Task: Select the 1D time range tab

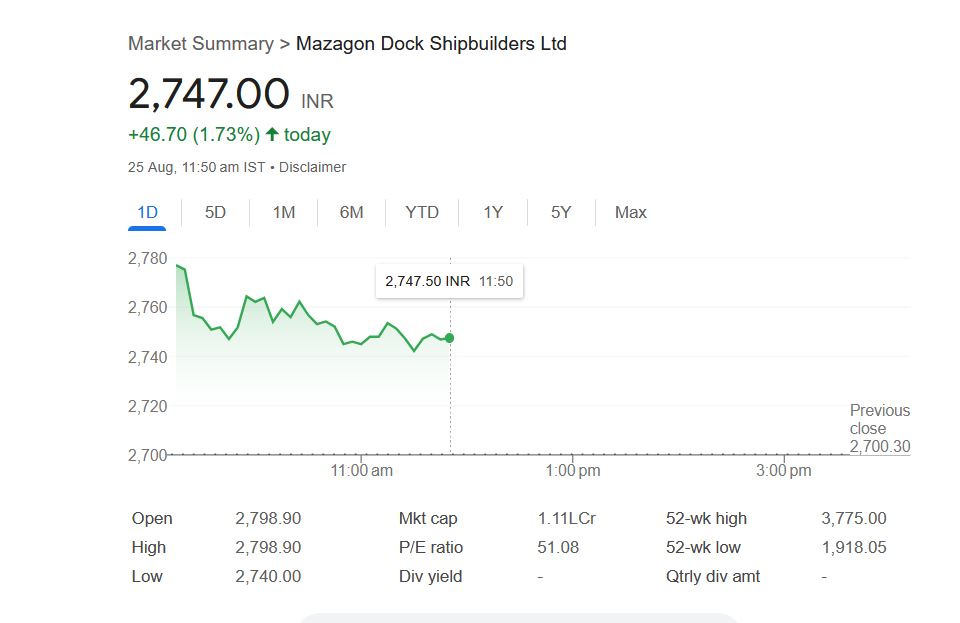Action: (147, 212)
